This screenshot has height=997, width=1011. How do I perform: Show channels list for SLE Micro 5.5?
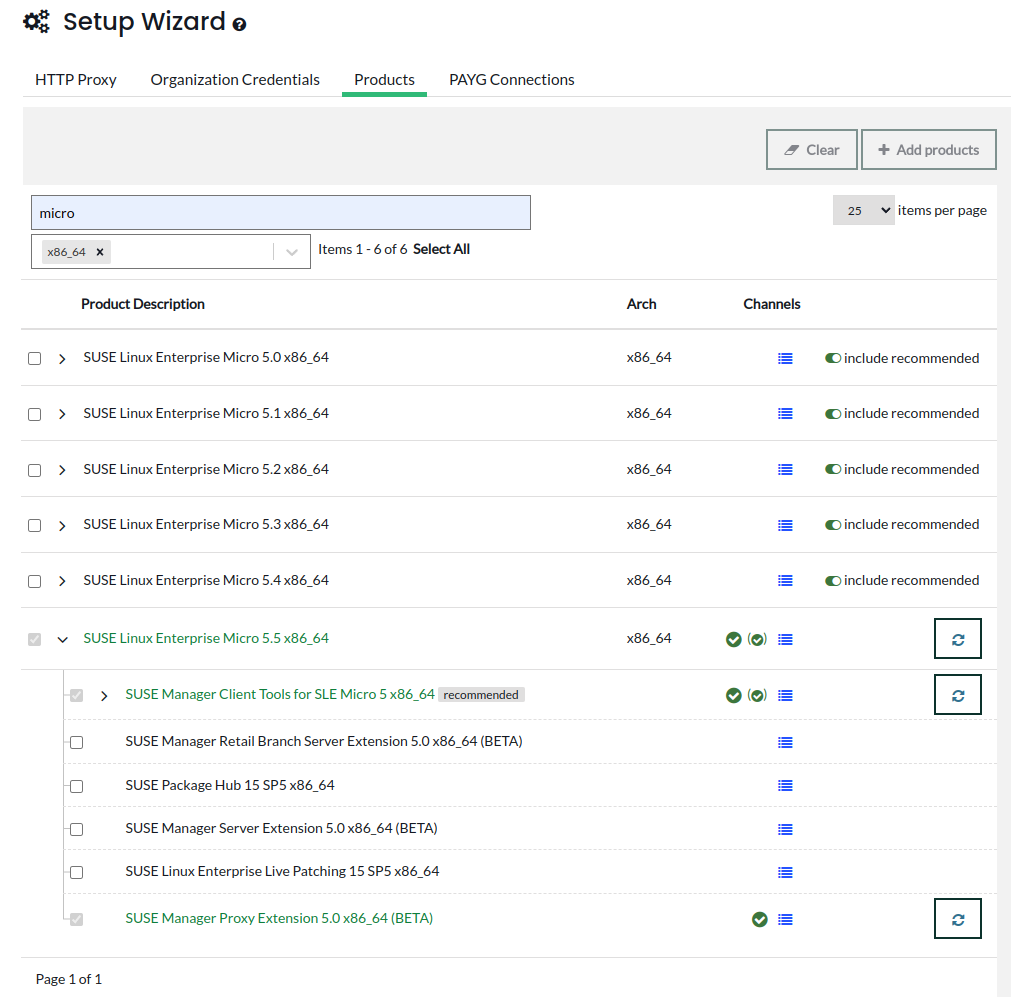coord(785,640)
